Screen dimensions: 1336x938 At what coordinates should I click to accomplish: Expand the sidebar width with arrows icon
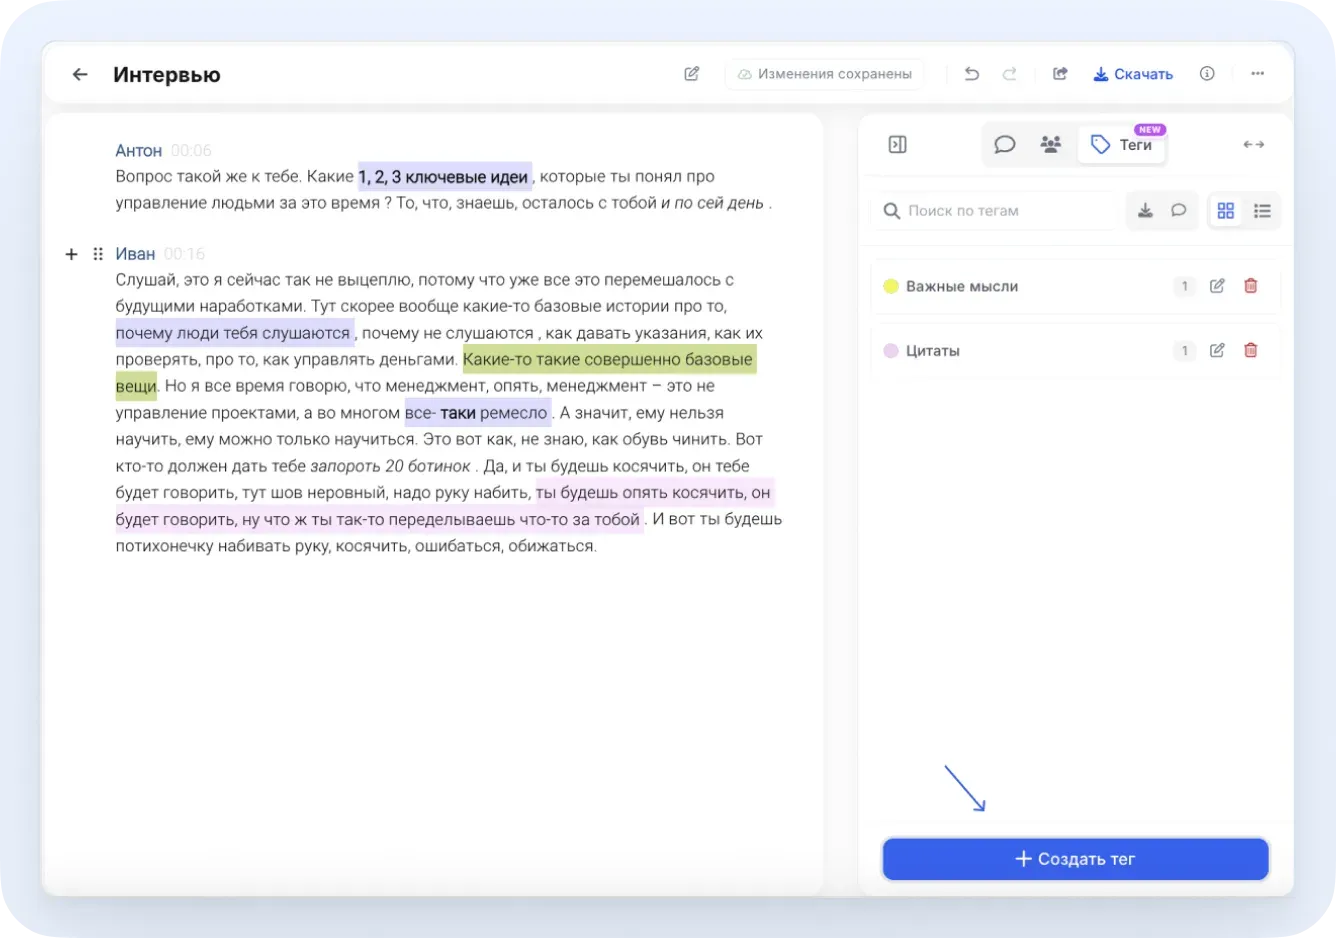click(1254, 145)
